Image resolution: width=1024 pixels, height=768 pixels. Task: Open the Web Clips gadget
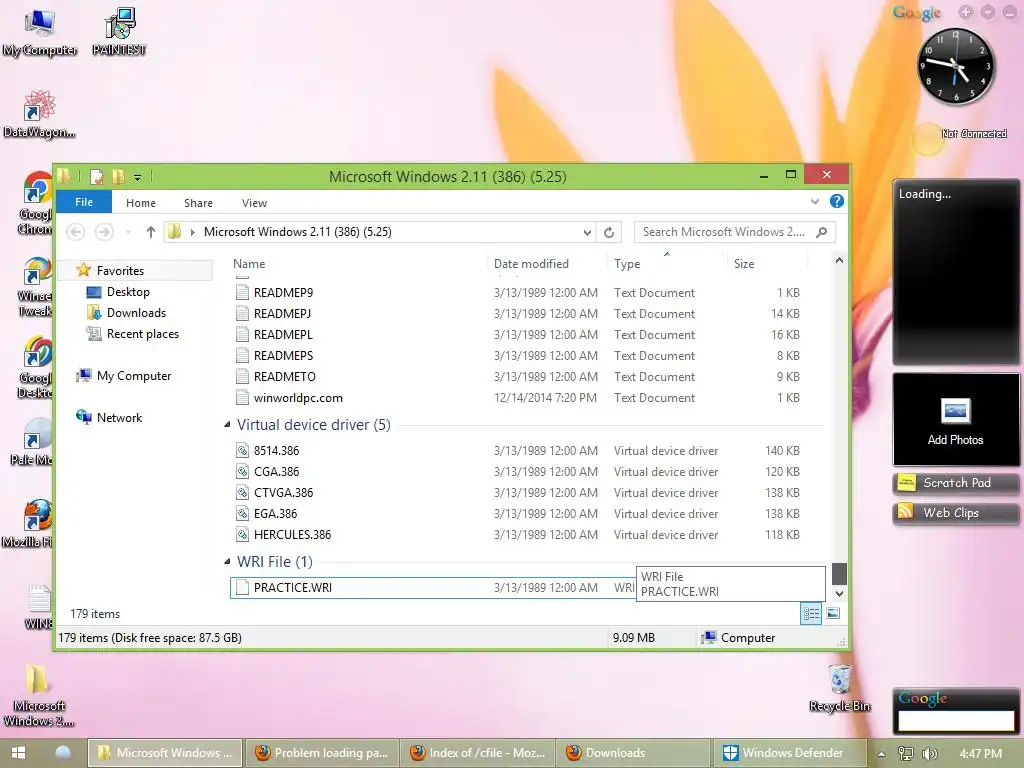[955, 513]
